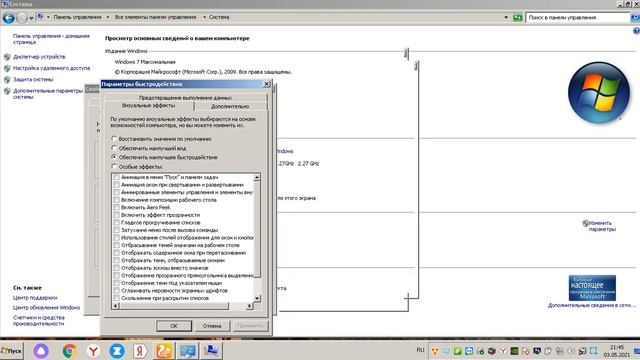Open the clock showing 21:45
This screenshot has height=360, width=640.
pyautogui.click(x=617, y=351)
